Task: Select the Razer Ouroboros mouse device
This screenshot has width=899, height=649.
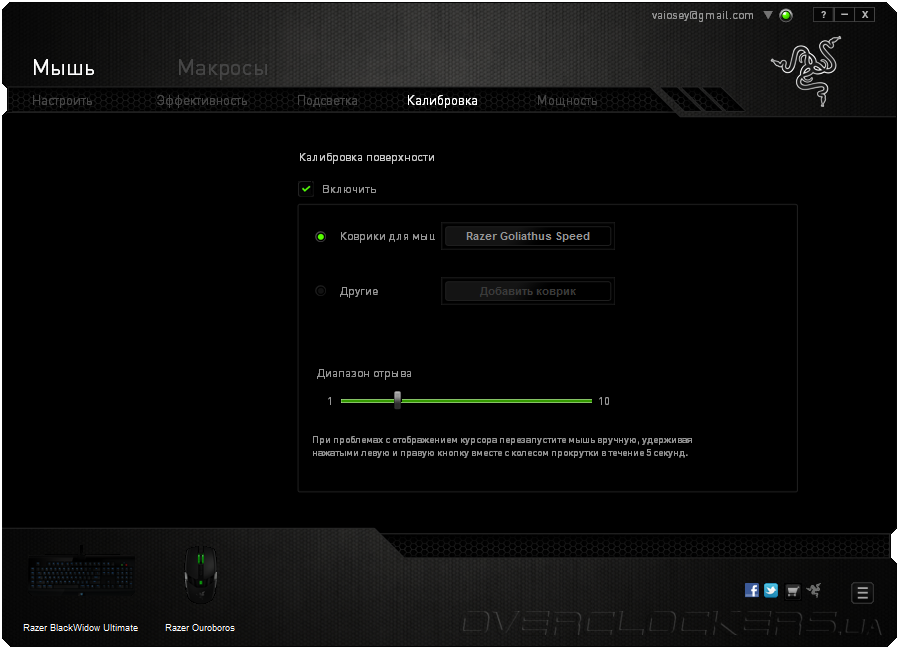Action: [200, 575]
